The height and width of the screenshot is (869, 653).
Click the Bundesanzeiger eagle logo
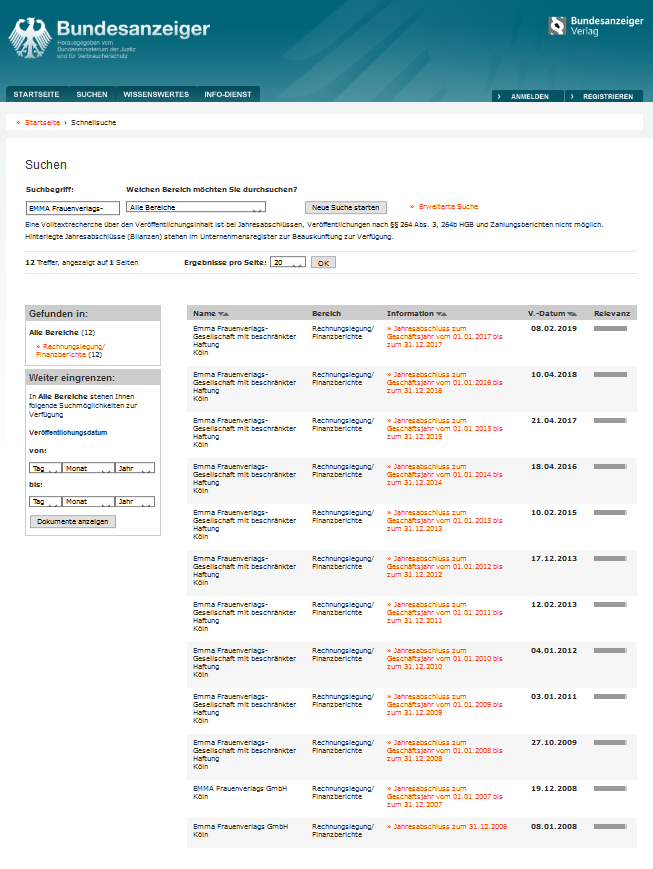[x=29, y=37]
